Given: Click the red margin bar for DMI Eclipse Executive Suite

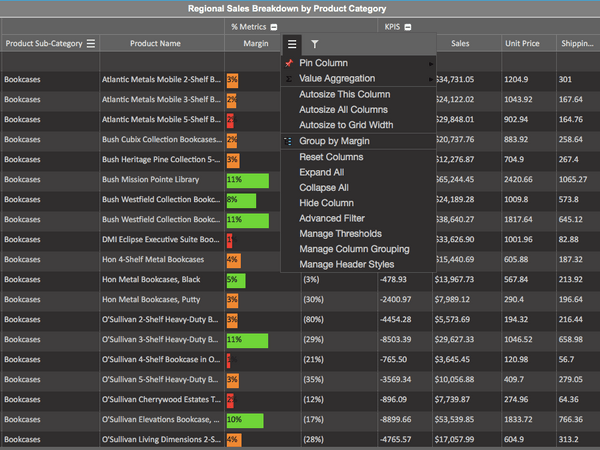Looking at the screenshot, I should pyautogui.click(x=230, y=240).
